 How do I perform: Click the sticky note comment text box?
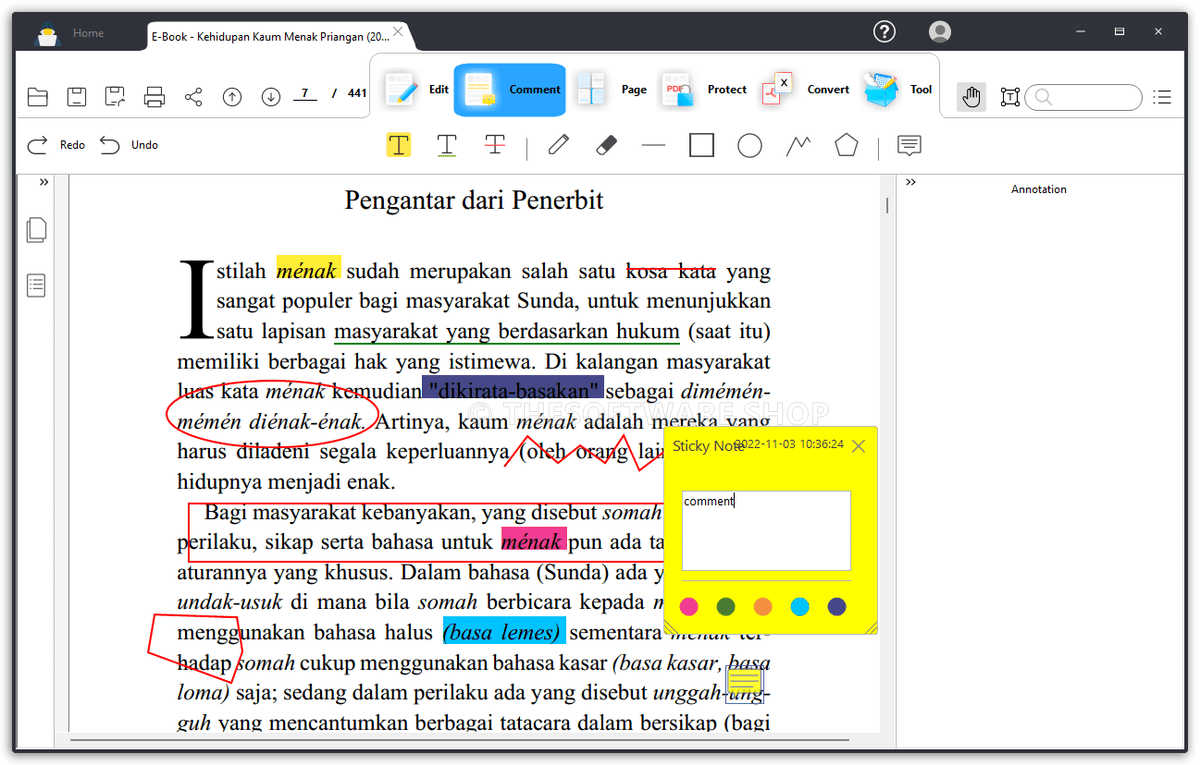(766, 531)
